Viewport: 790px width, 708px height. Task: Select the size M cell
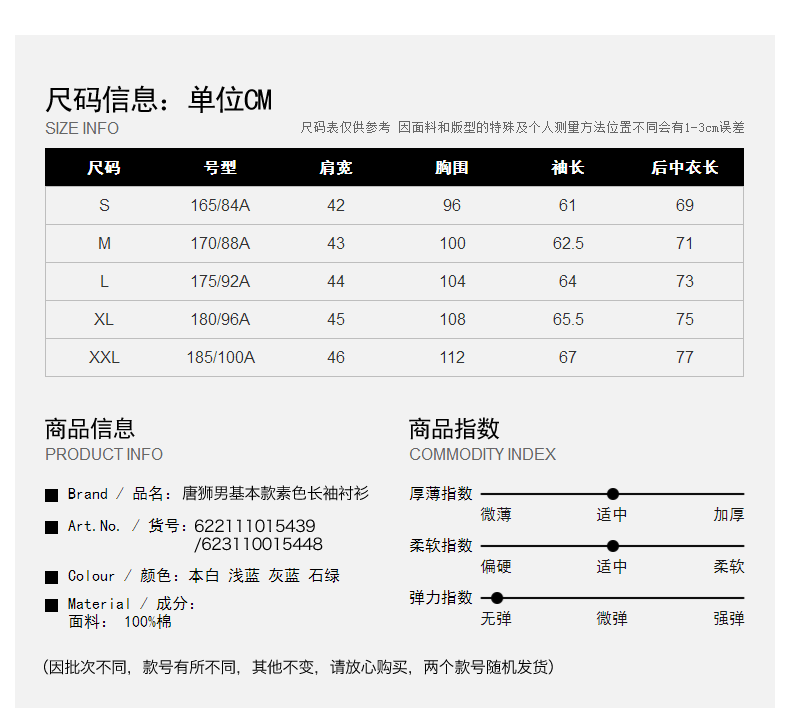[x=104, y=243]
